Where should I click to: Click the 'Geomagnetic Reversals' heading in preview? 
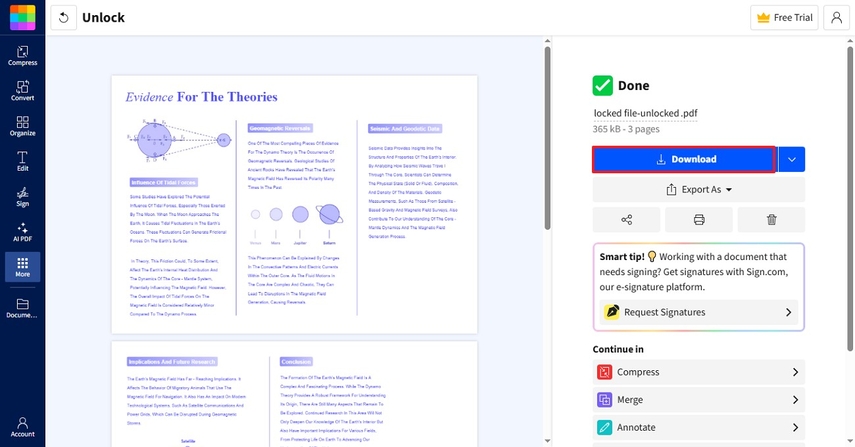280,128
